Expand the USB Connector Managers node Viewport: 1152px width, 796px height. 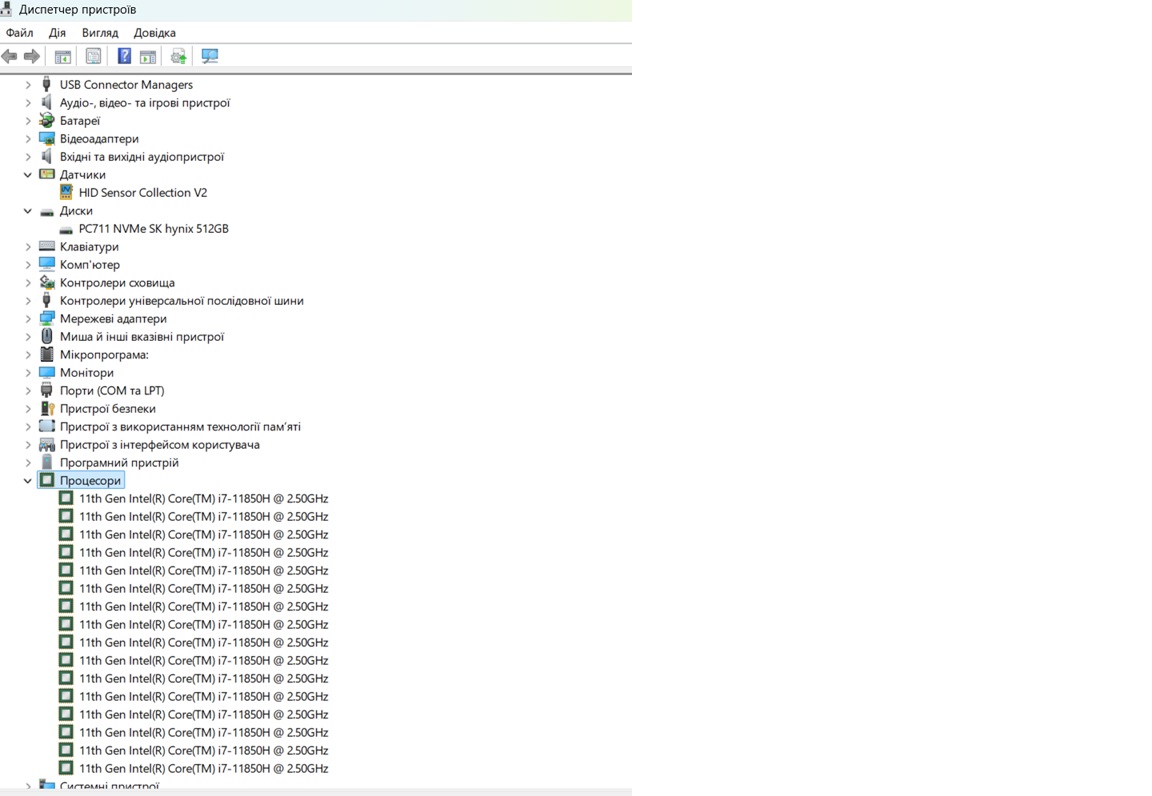(x=28, y=85)
